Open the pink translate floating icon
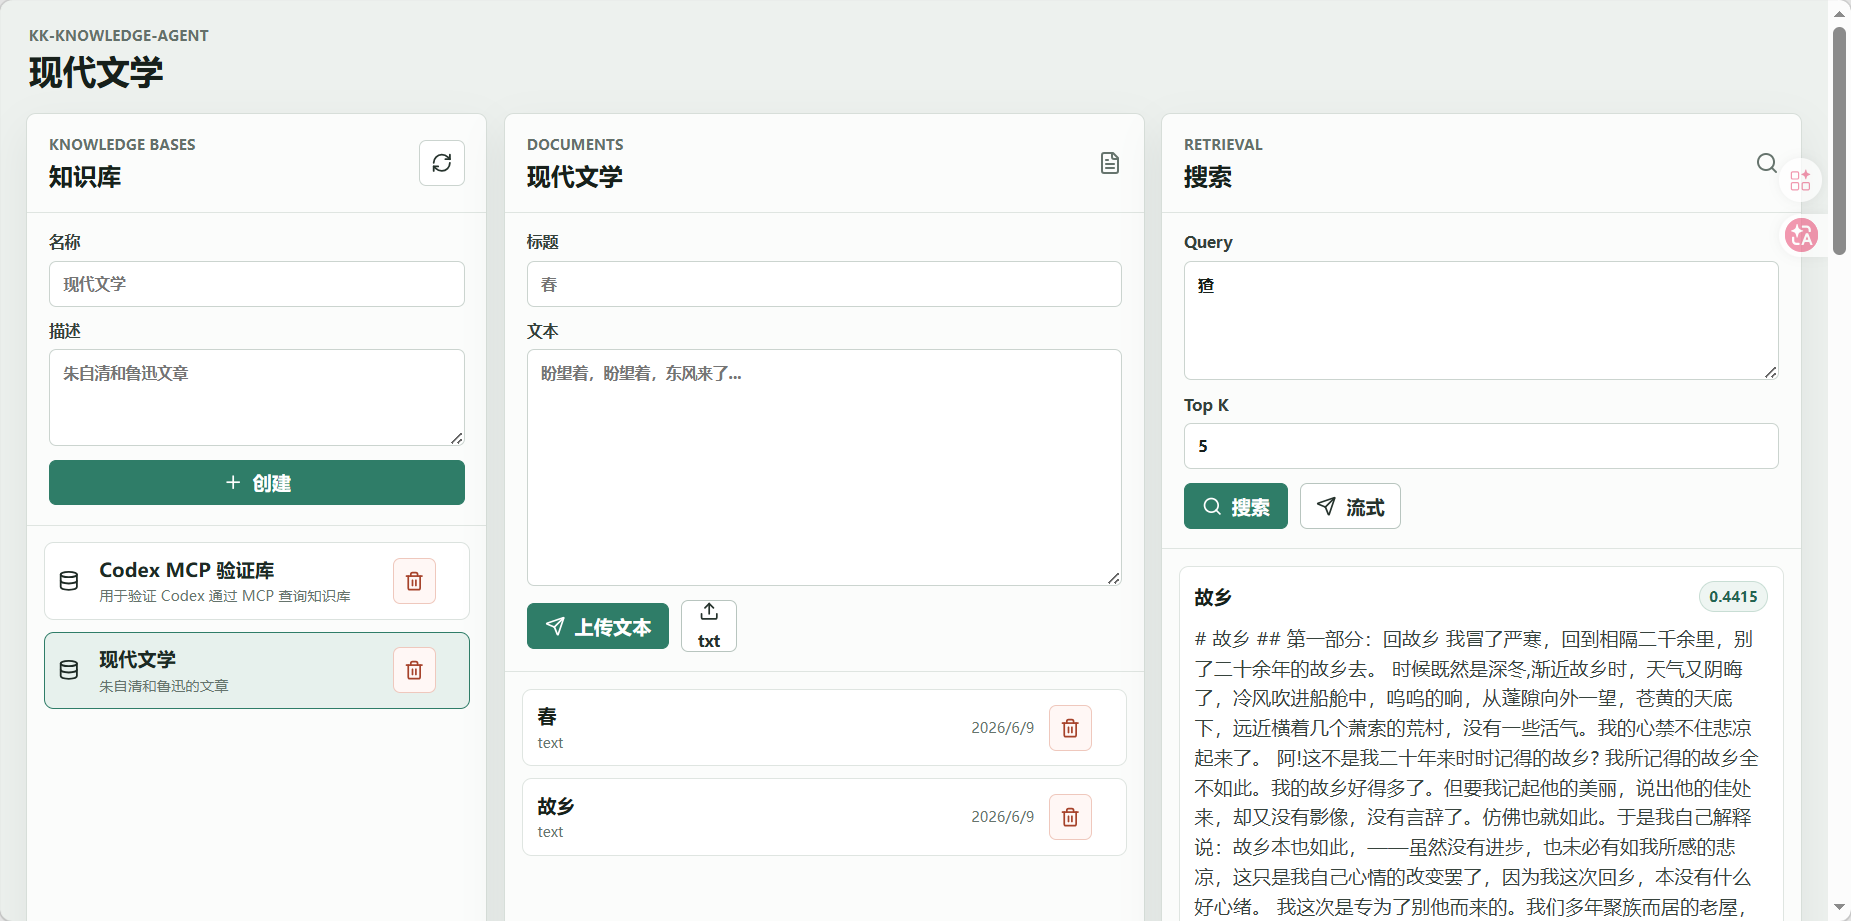Viewport: 1851px width, 921px height. (1802, 235)
